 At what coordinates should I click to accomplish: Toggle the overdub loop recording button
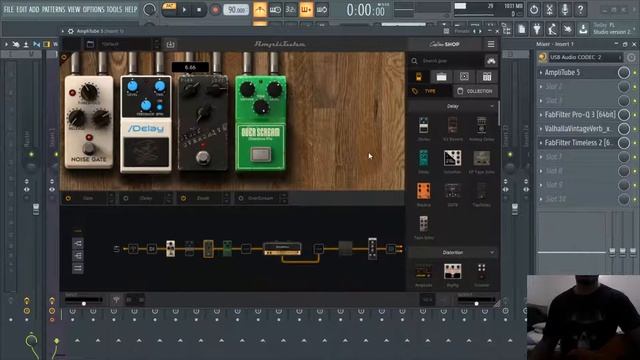pyautogui.click(x=306, y=9)
